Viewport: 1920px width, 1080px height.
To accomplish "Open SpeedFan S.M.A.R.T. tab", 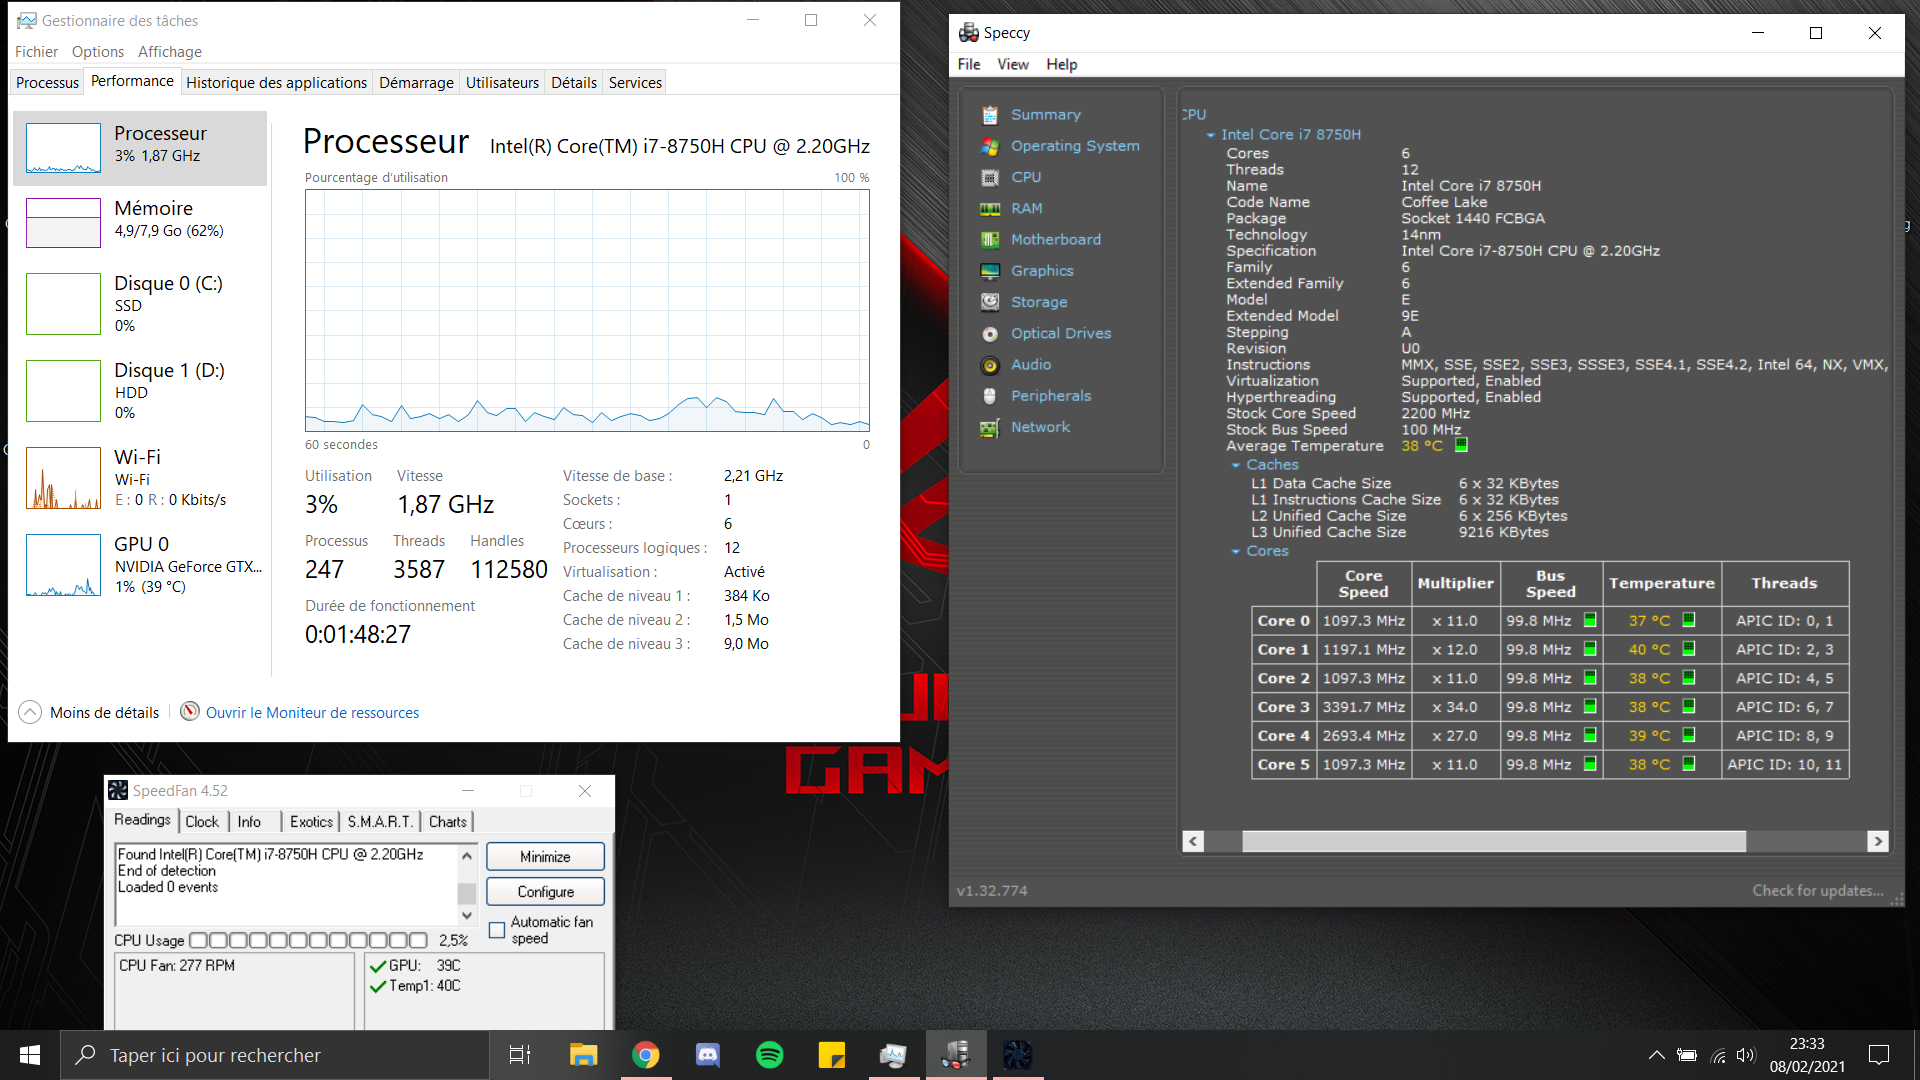I will pyautogui.click(x=380, y=822).
